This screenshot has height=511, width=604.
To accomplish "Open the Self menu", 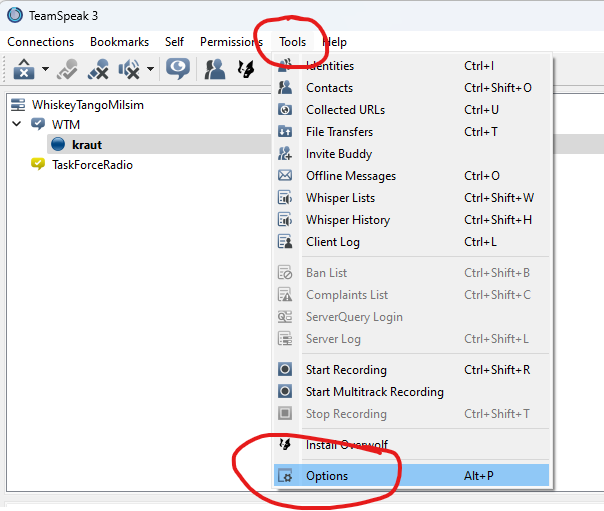I will [x=174, y=42].
